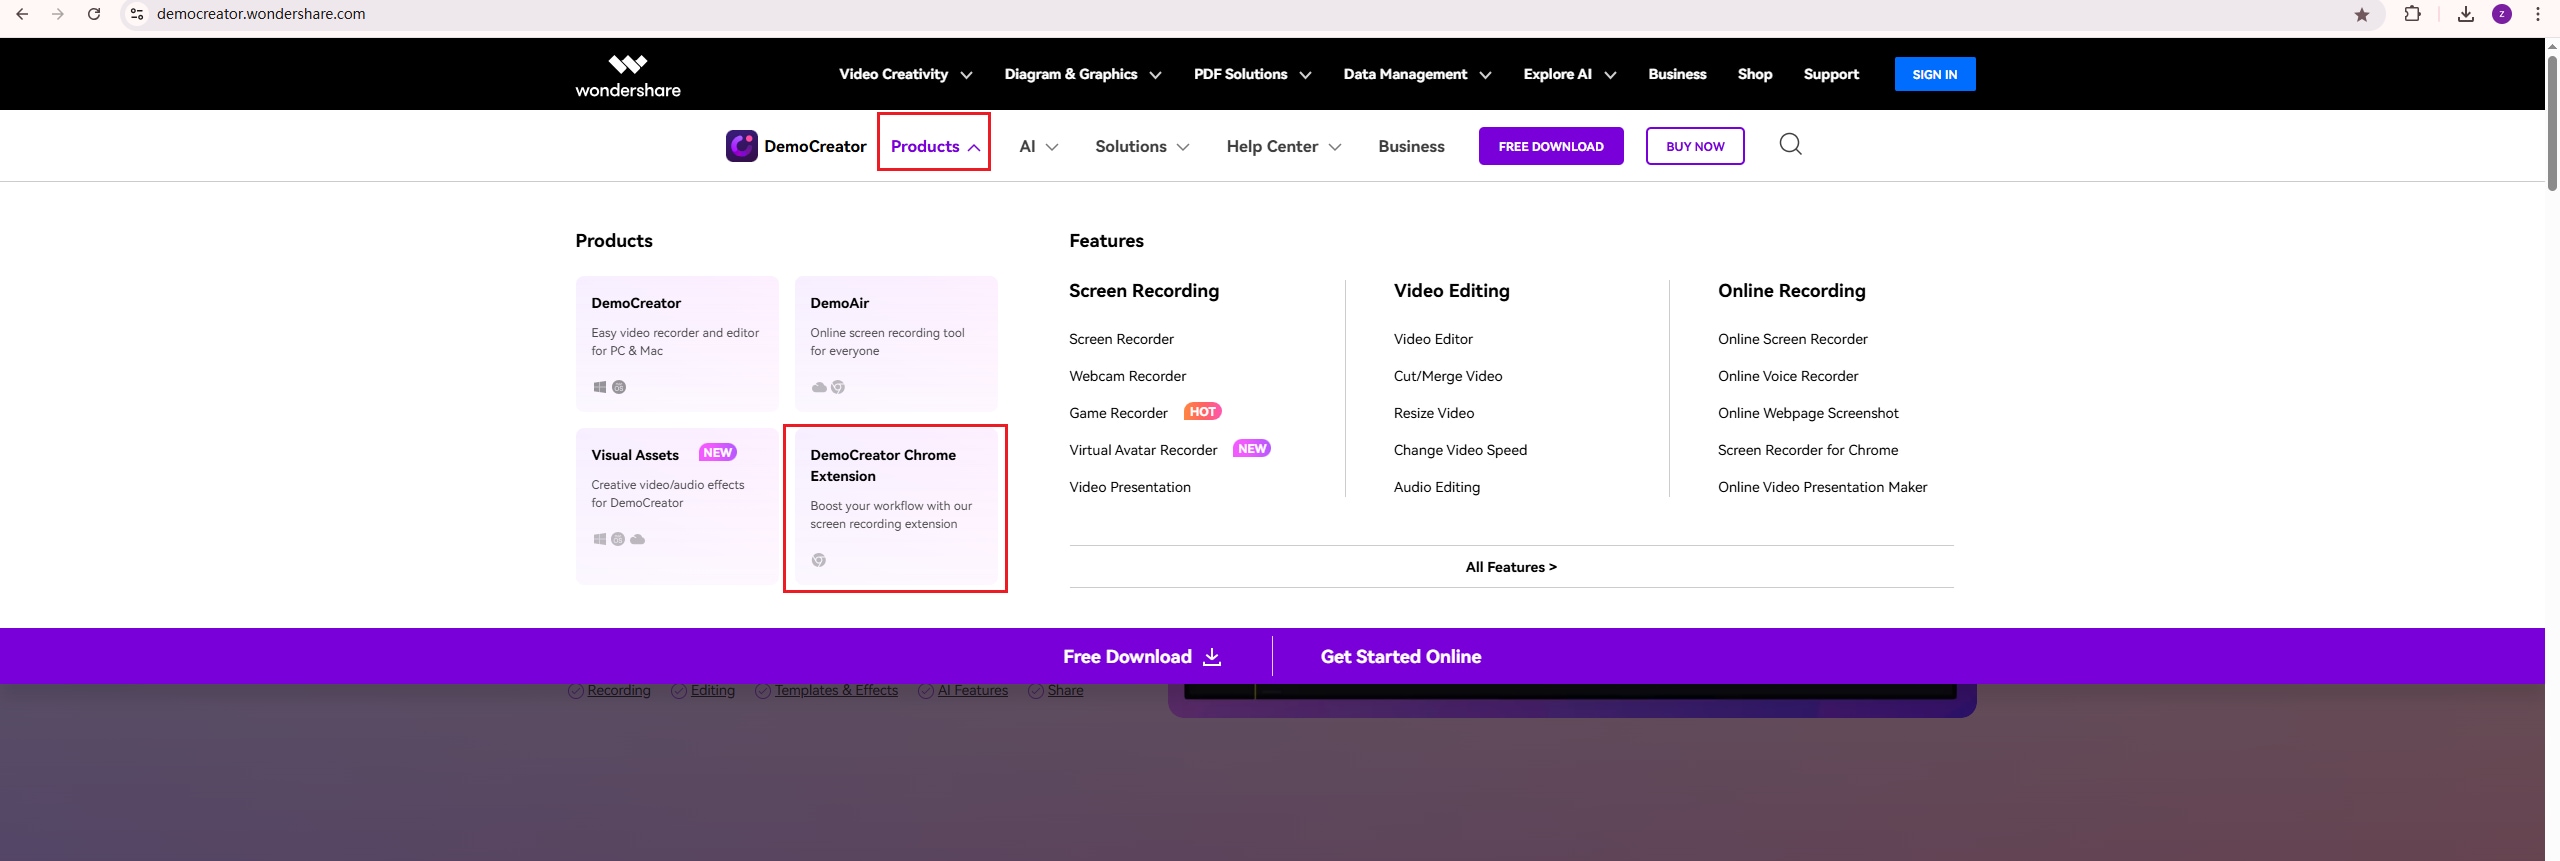Screen dimensions: 2560x861
Task: Click the BUY NOW button
Action: 1695,146
